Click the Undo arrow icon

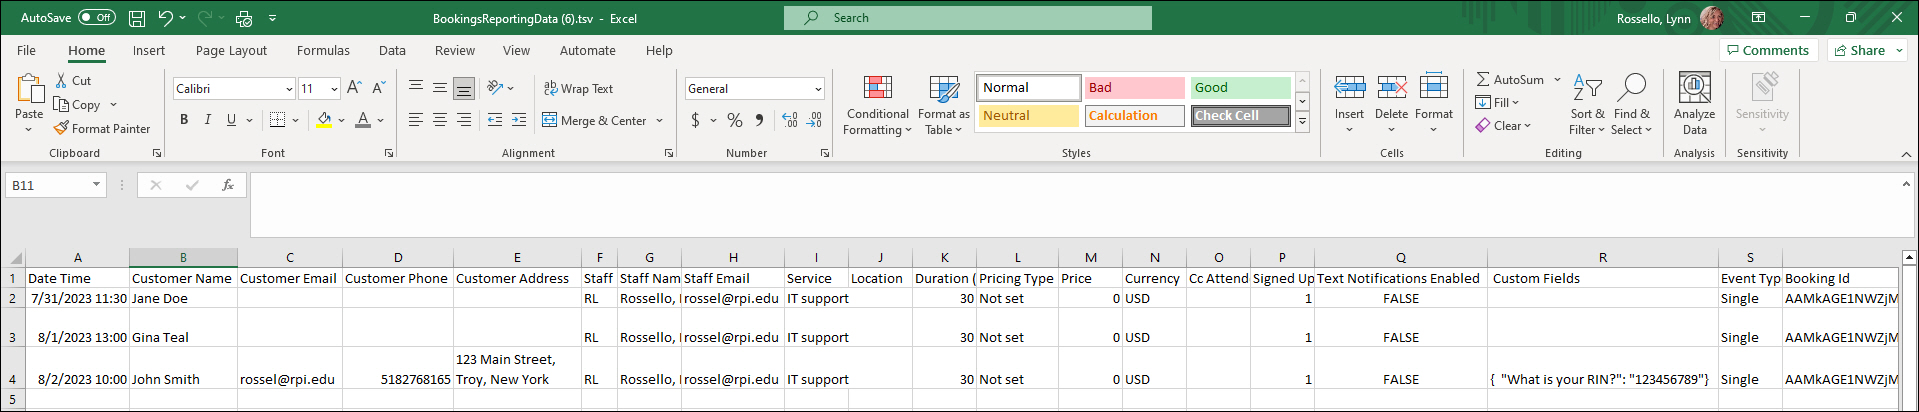(166, 18)
